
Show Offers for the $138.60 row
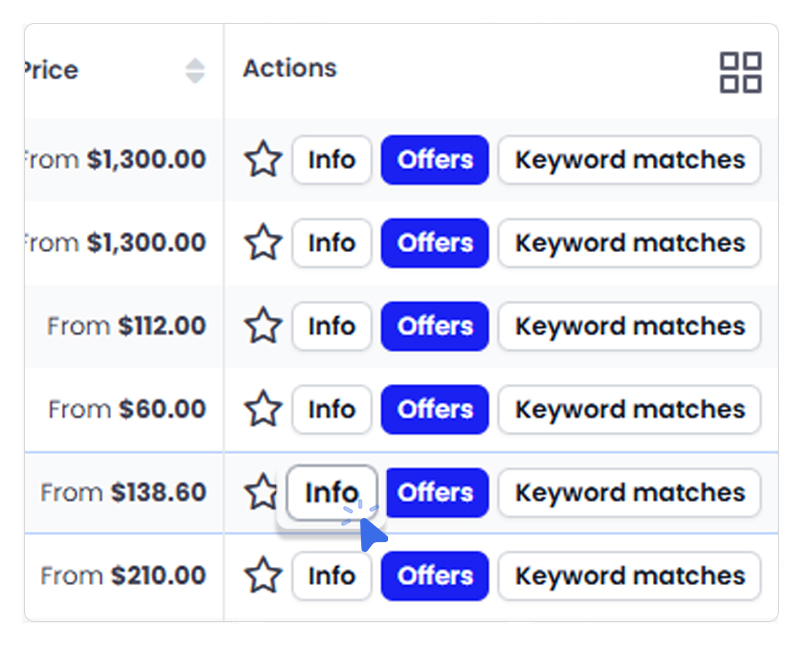click(x=435, y=492)
